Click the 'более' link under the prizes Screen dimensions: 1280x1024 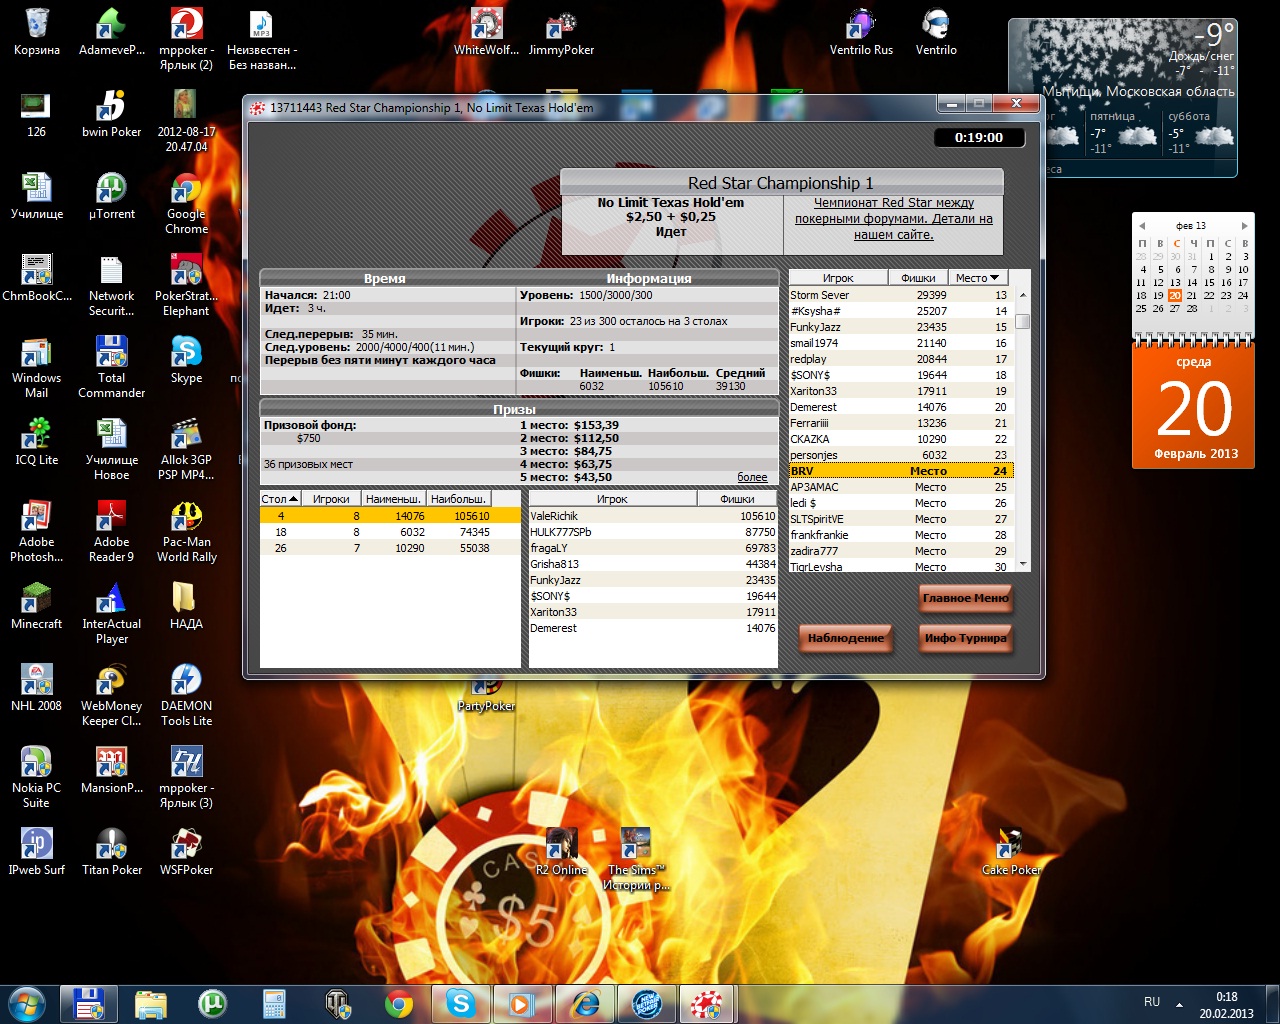pos(752,477)
